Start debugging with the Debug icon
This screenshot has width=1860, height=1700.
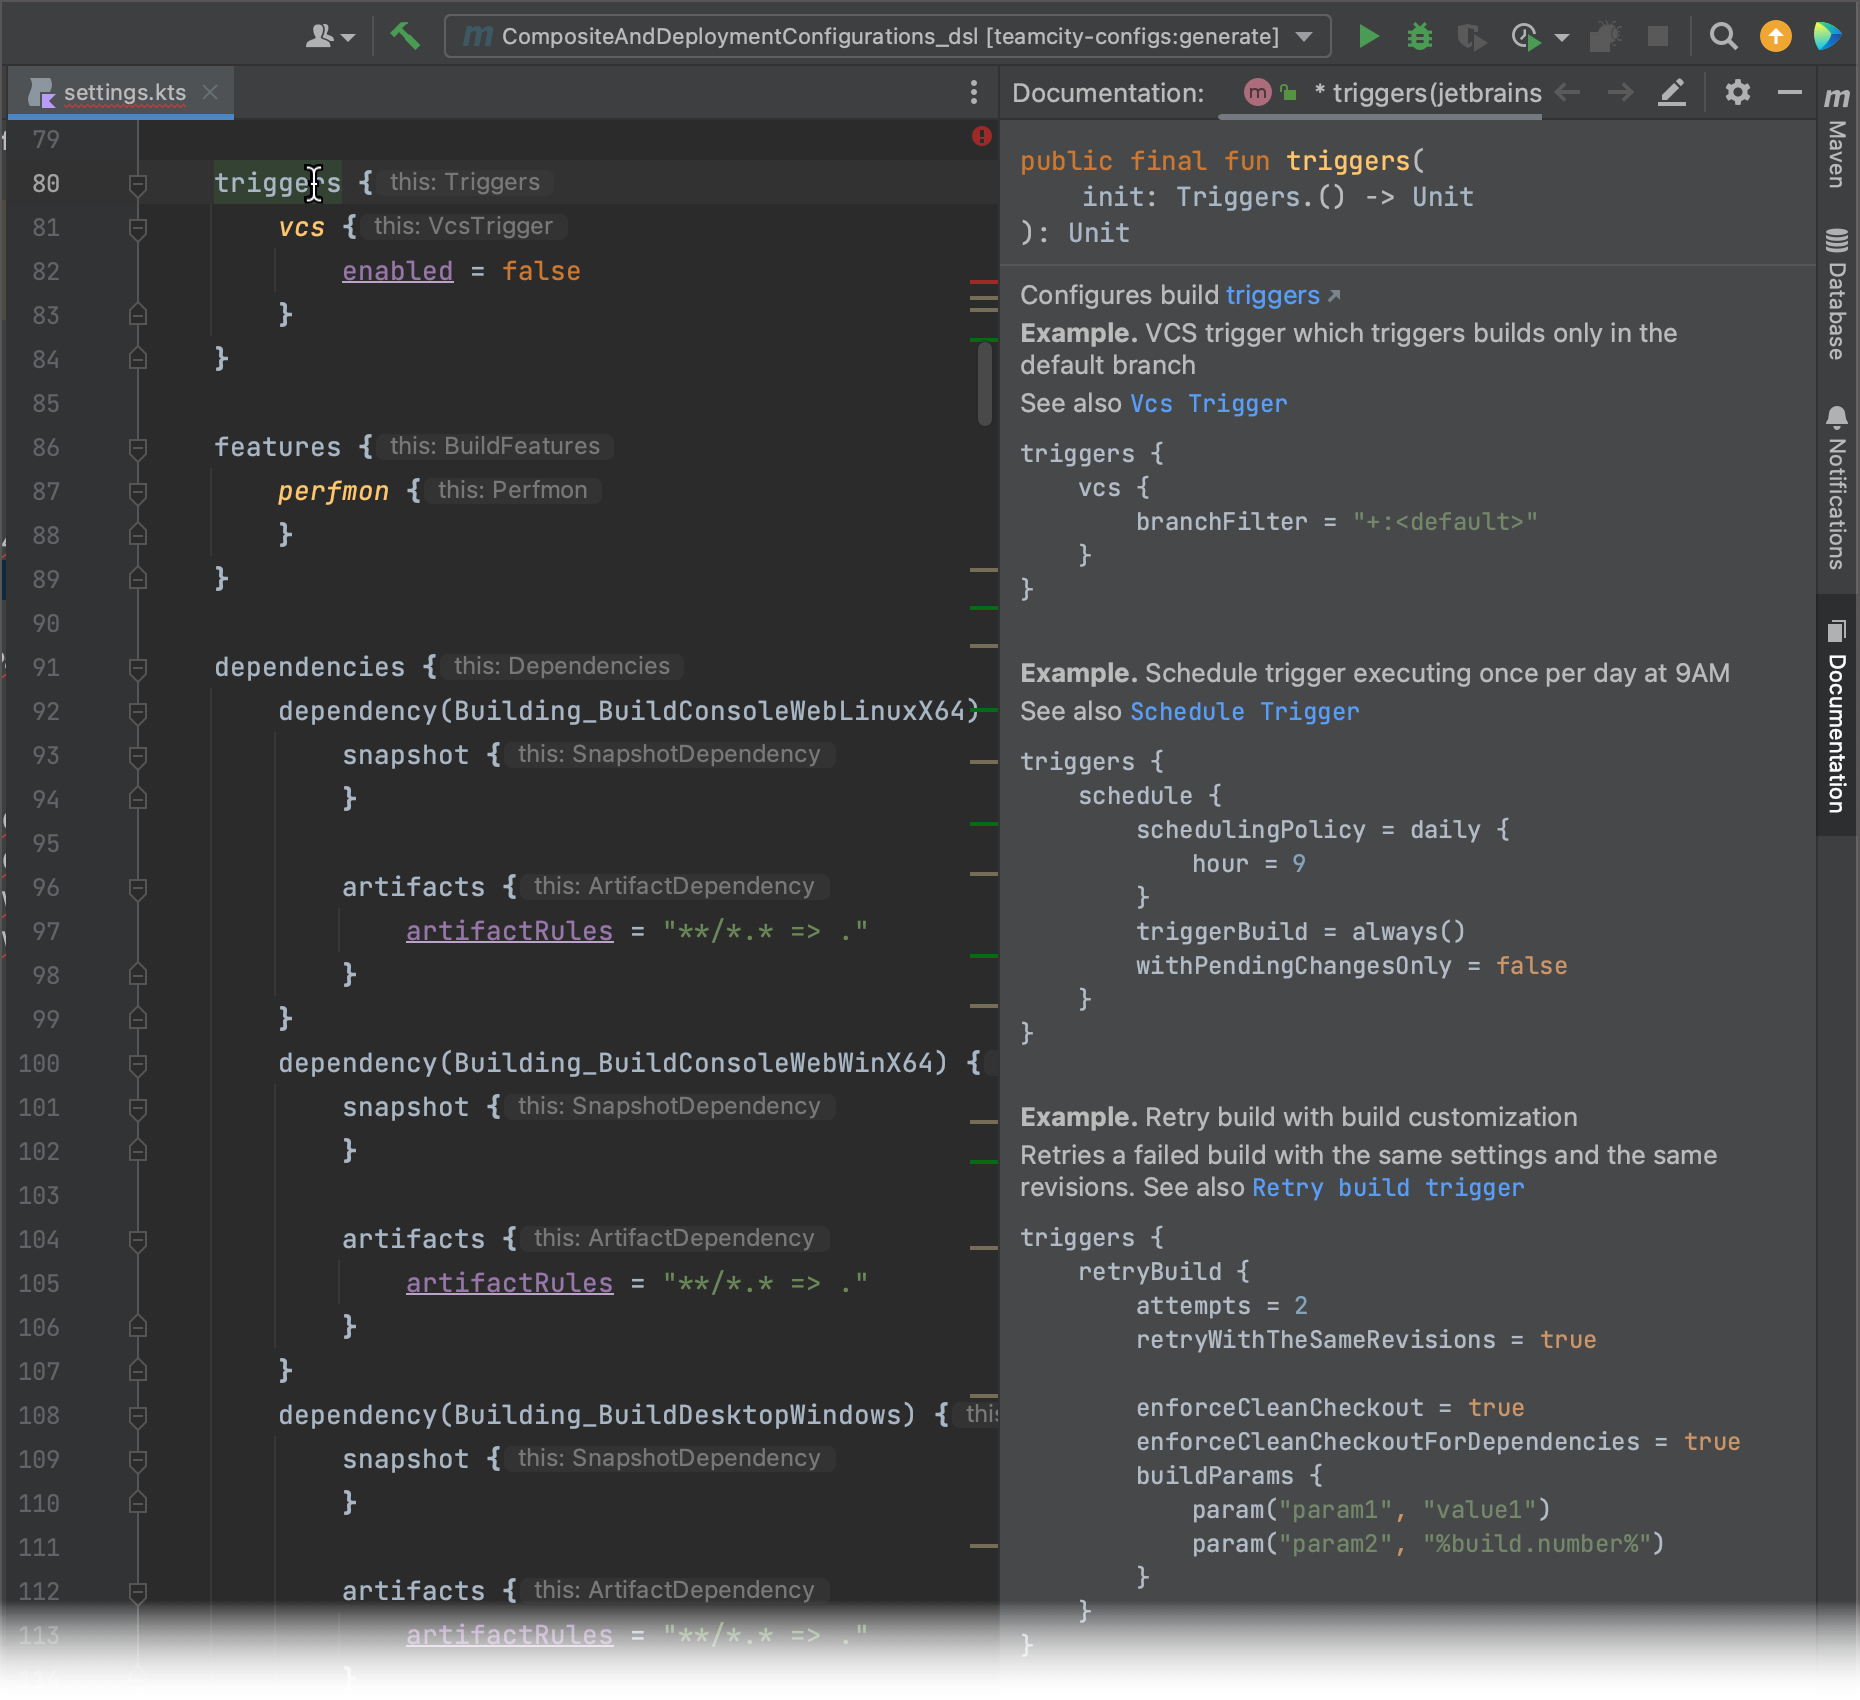1420,36
